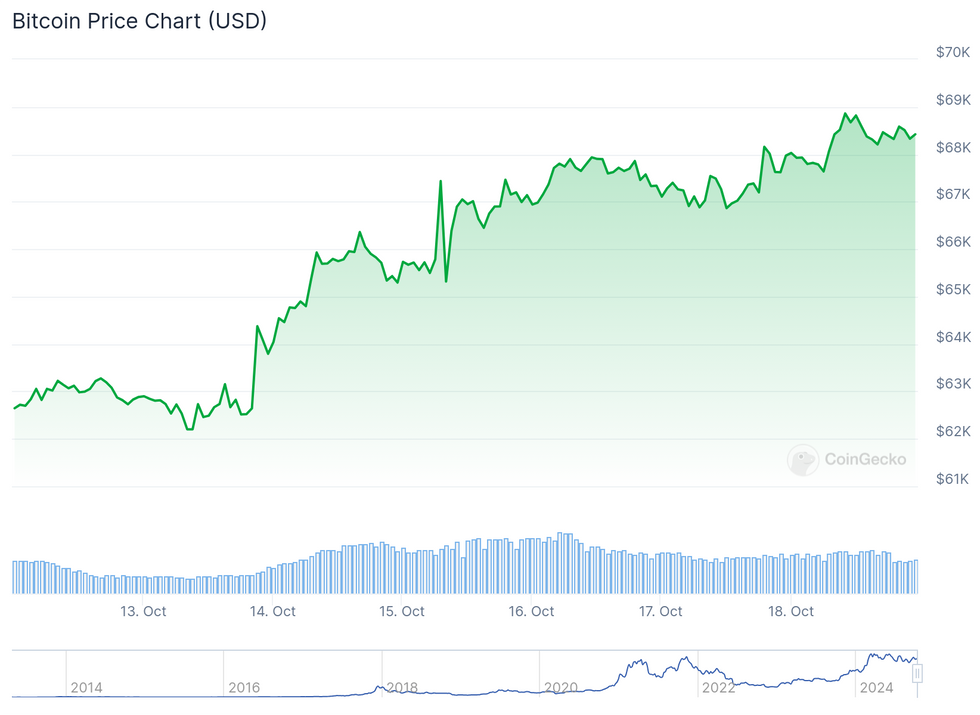
Task: Click the CoinGecko watermark text
Action: coord(865,460)
